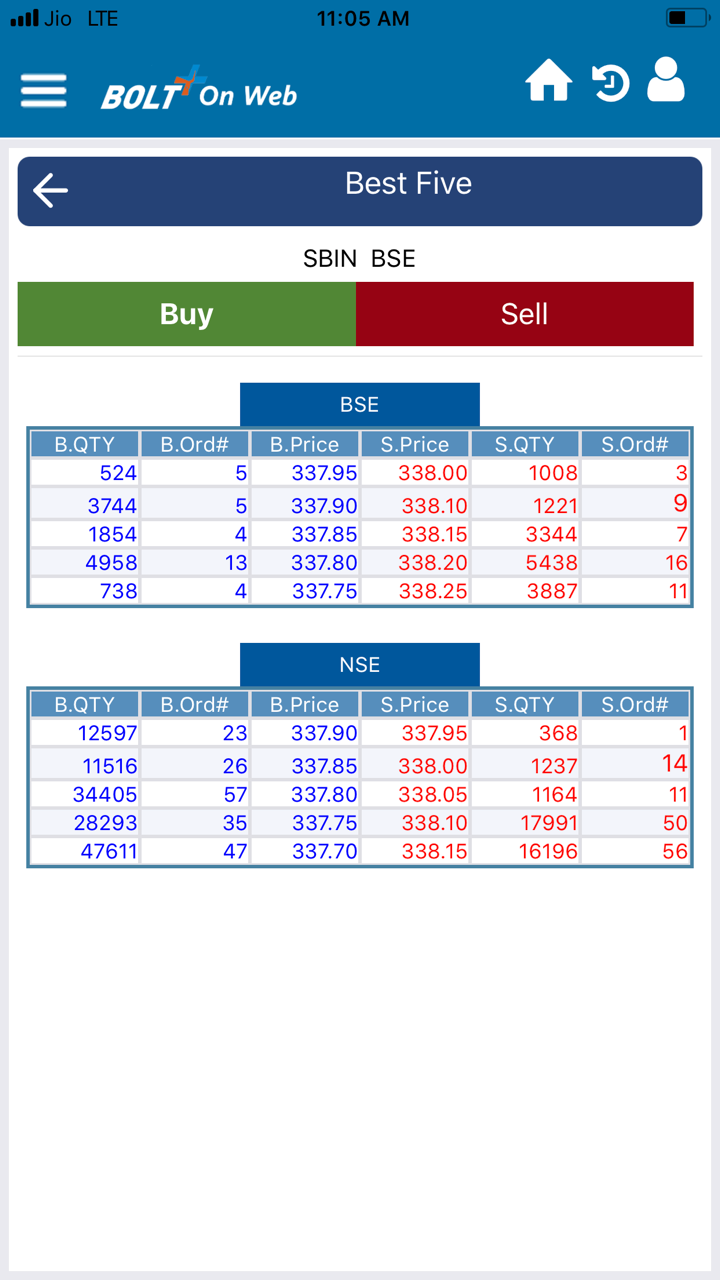The image size is (720, 1280).
Task: Tap the signal strength bars
Action: tap(23, 18)
